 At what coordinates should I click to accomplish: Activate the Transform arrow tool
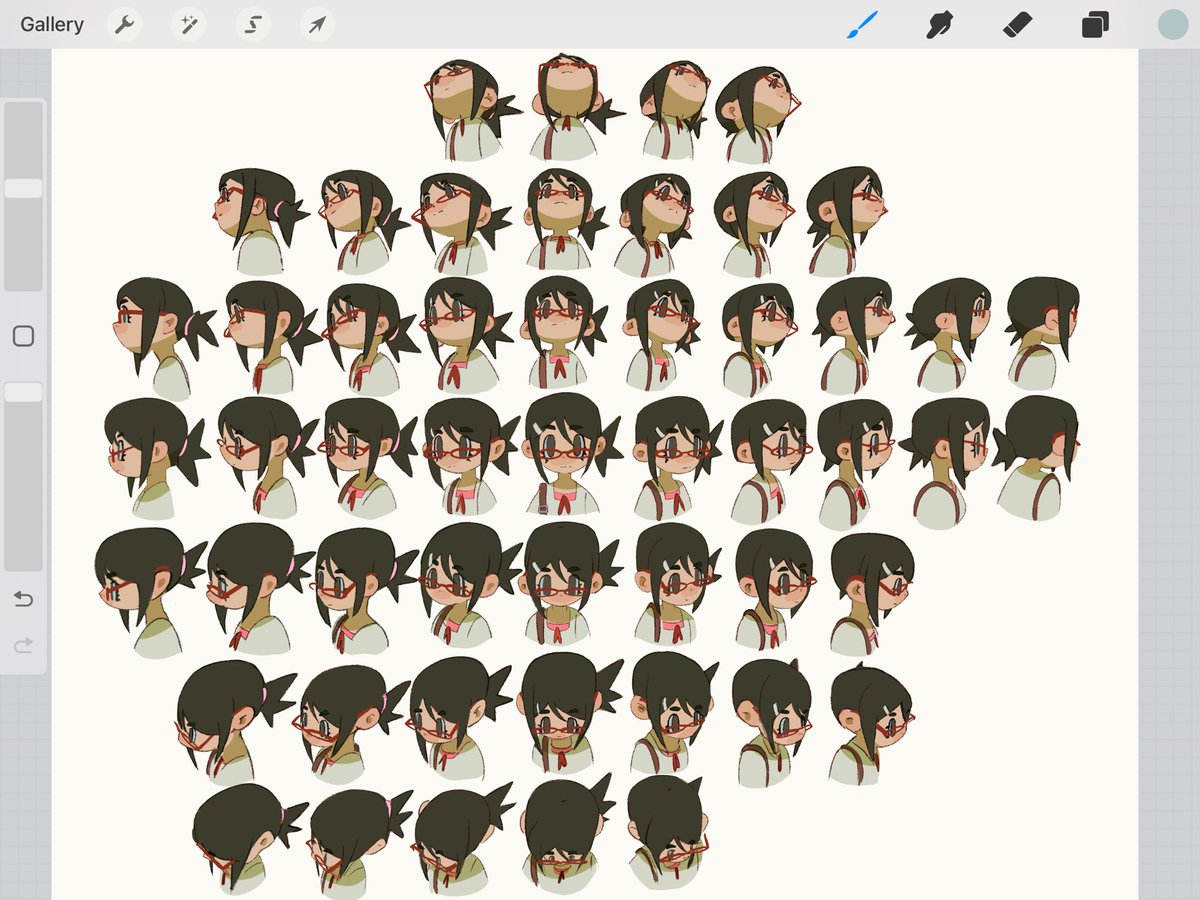(316, 24)
